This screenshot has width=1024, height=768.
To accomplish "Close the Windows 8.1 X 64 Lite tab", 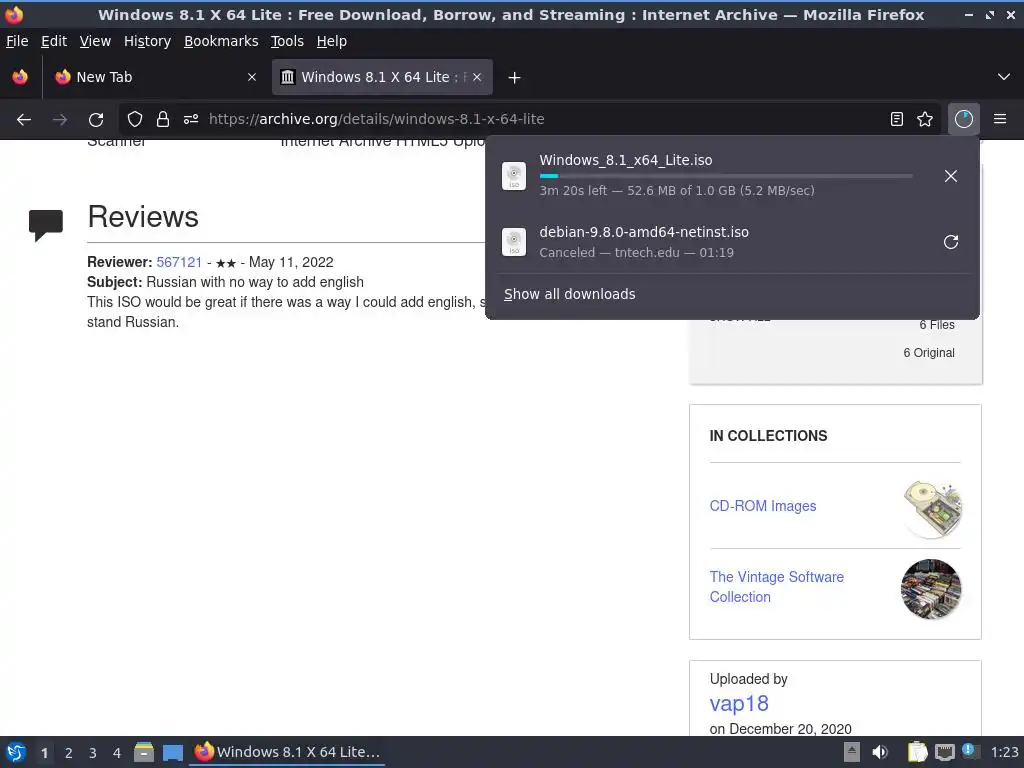I will pyautogui.click(x=477, y=77).
